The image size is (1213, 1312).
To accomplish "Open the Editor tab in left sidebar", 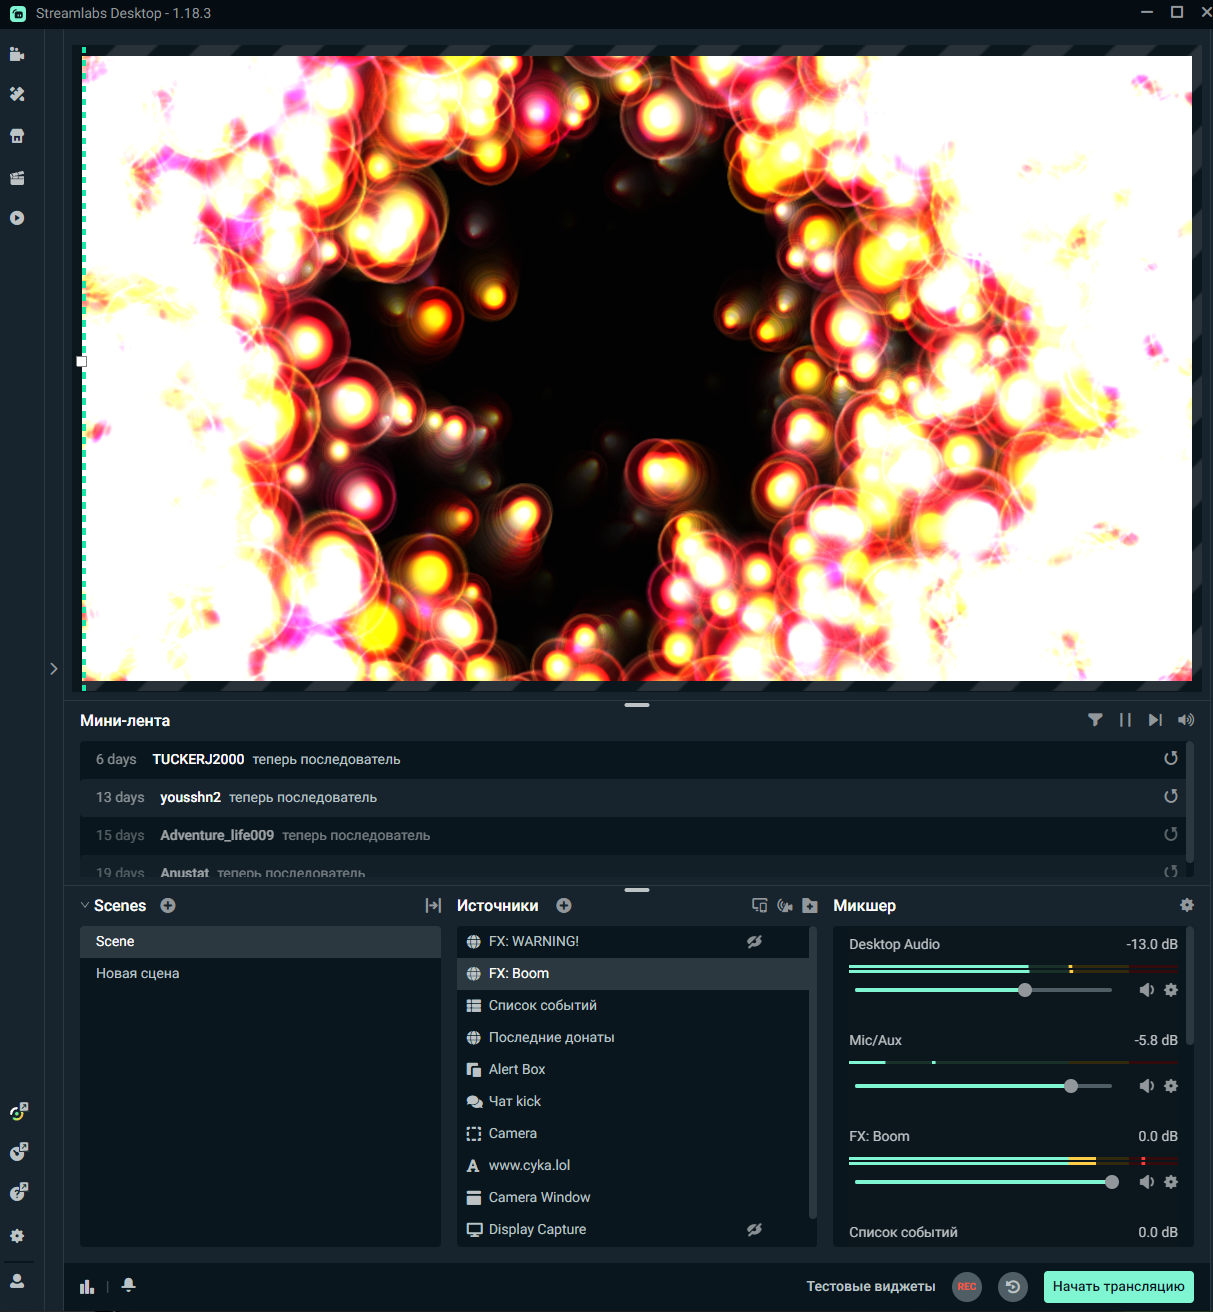I will pos(17,54).
